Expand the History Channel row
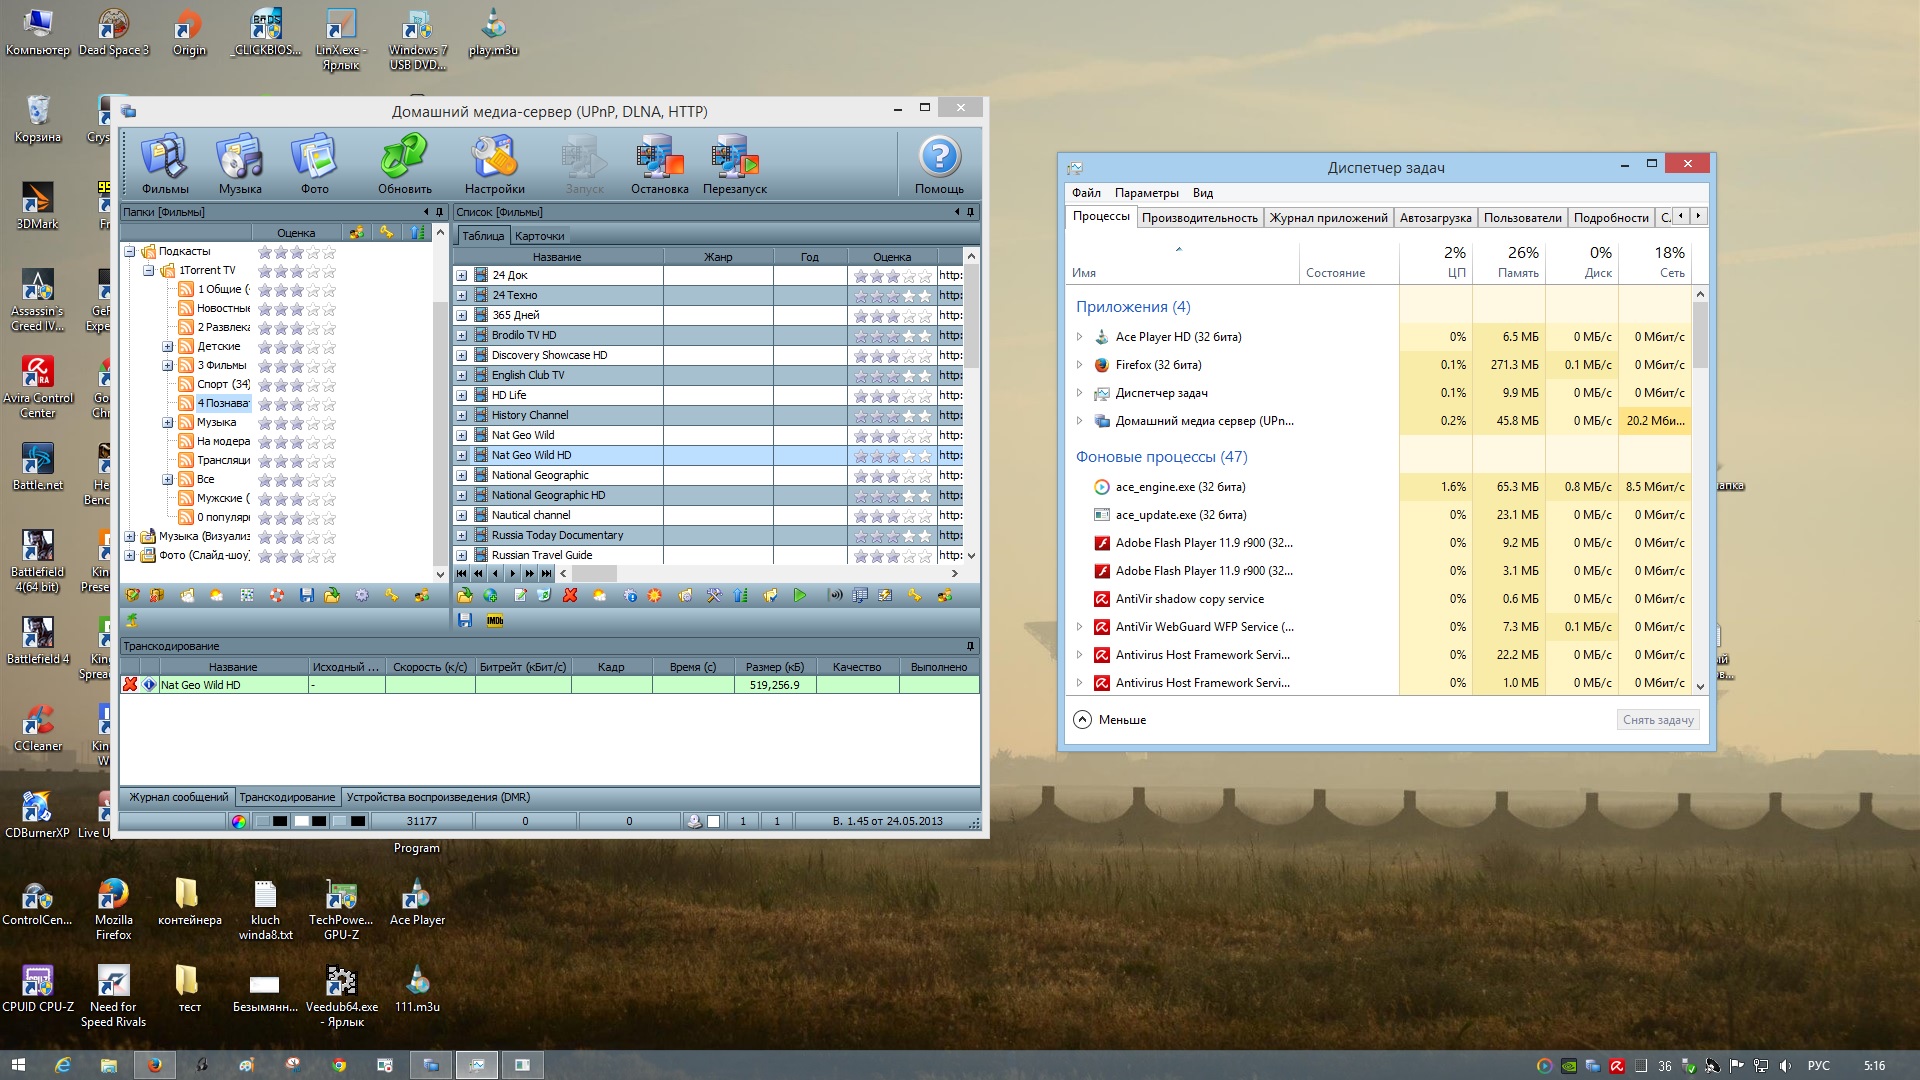 pyautogui.click(x=462, y=415)
